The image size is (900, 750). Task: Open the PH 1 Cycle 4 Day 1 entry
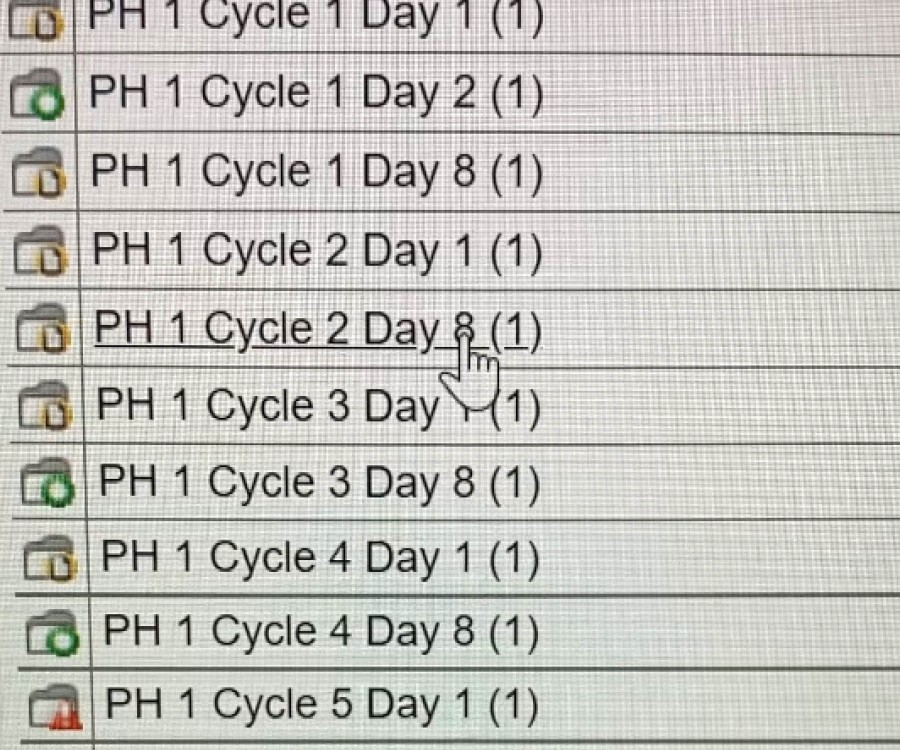coord(321,558)
